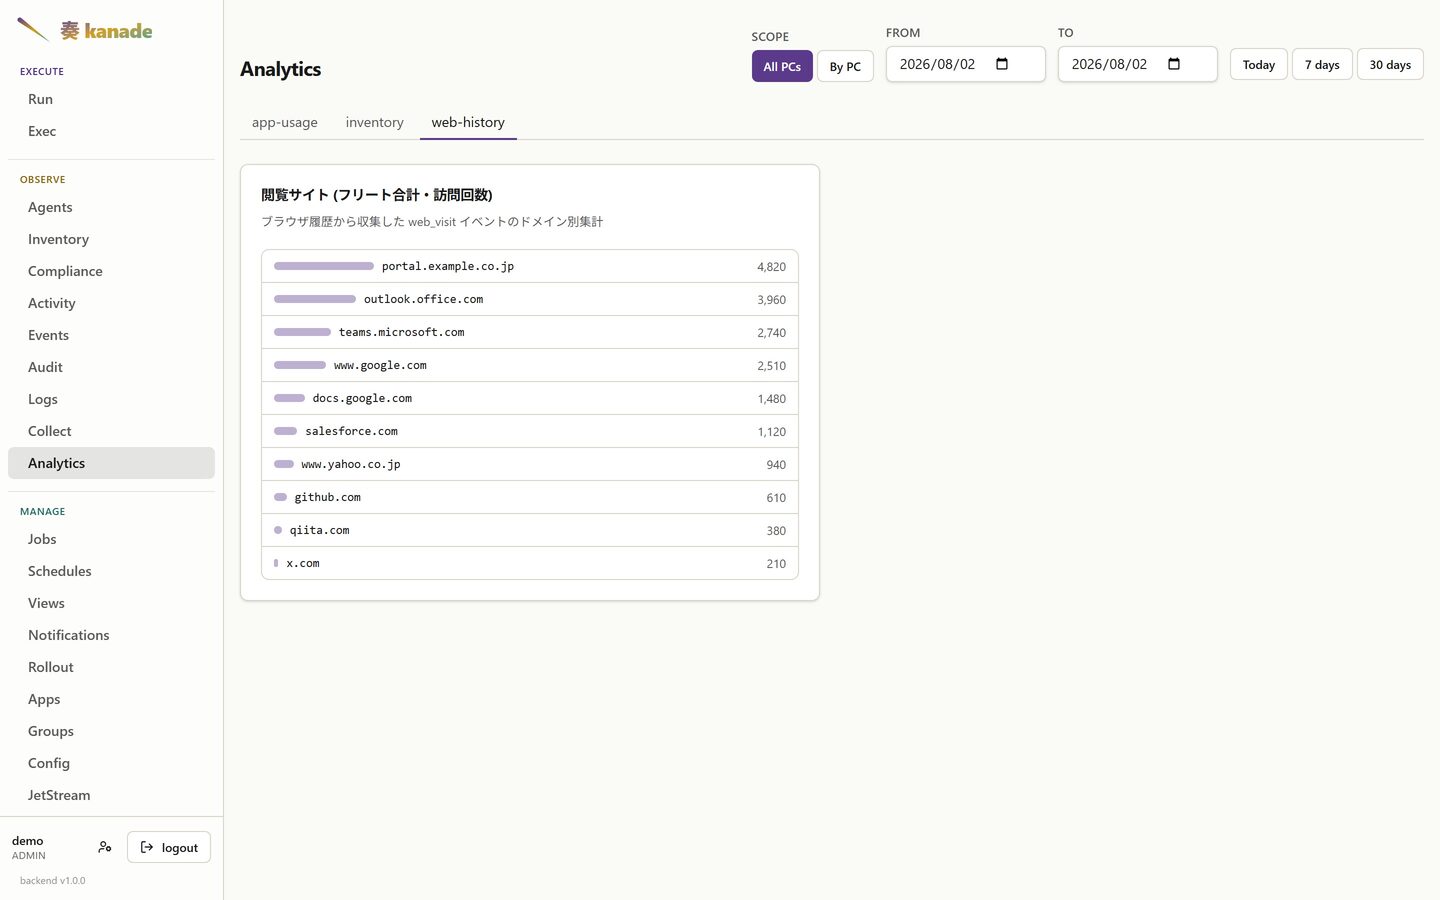Go to Groups page
Image resolution: width=1440 pixels, height=900 pixels.
pos(111,731)
